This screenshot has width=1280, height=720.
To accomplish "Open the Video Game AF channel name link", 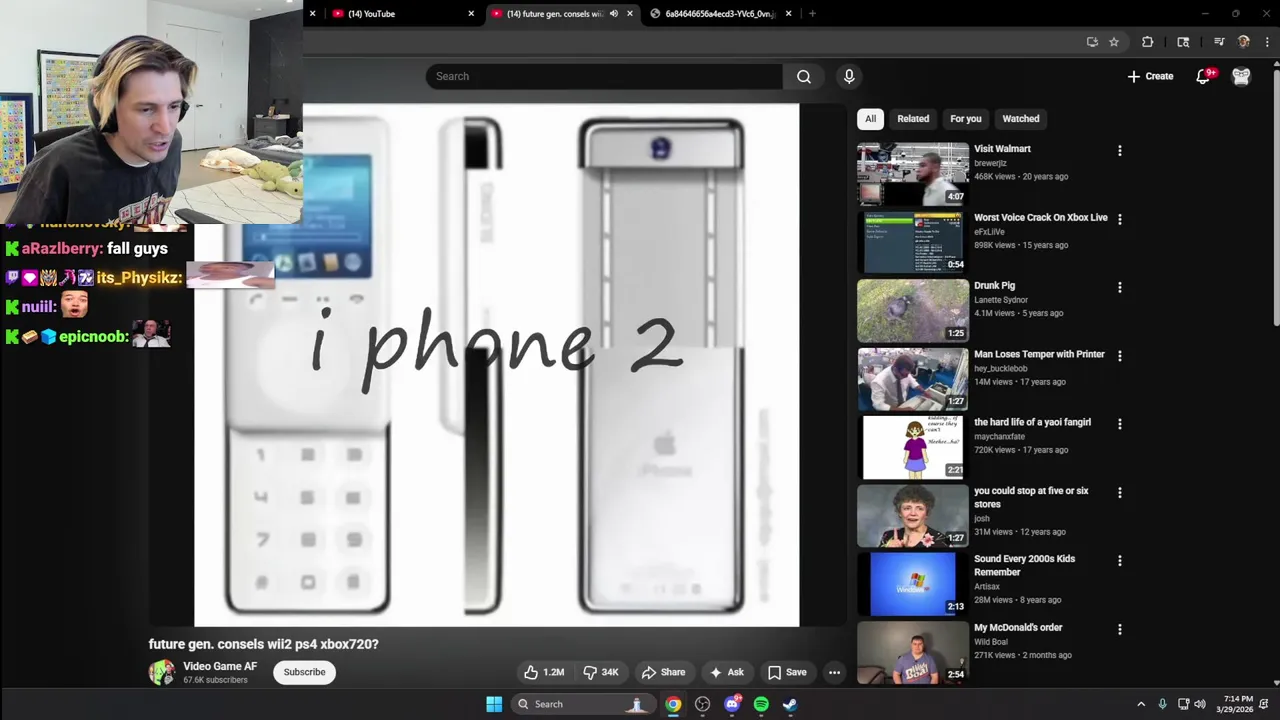I will (220, 666).
